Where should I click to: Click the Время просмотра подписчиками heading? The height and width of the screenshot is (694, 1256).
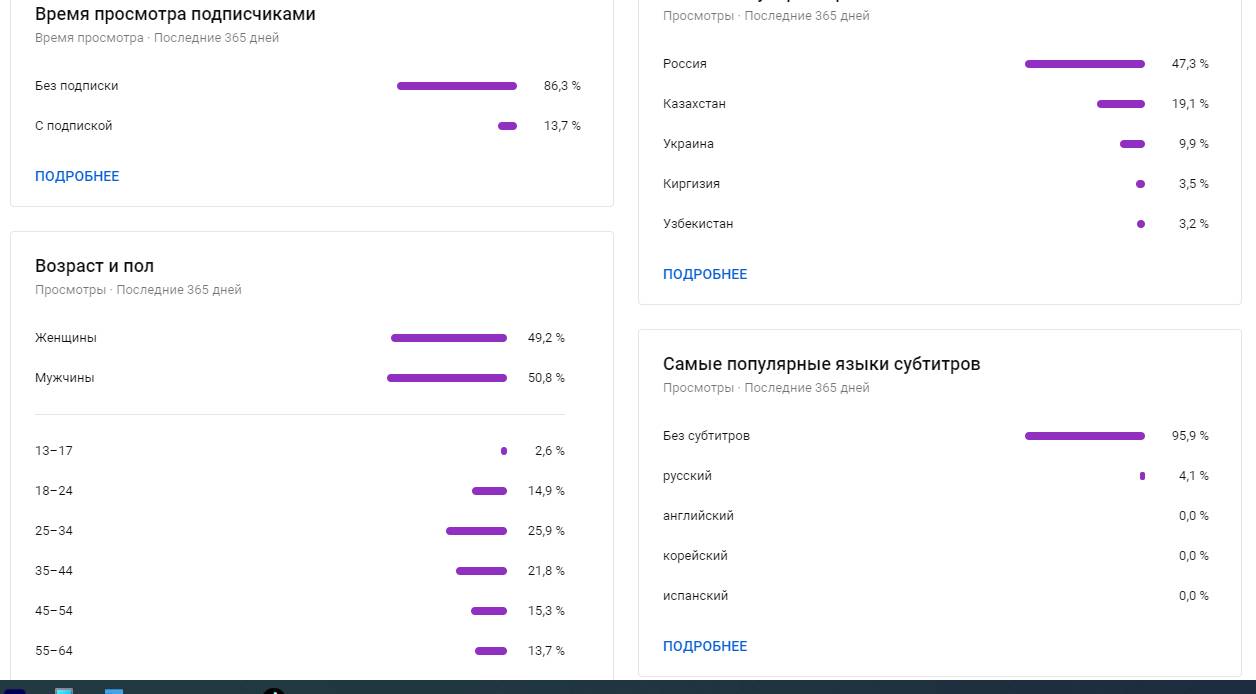tap(175, 14)
